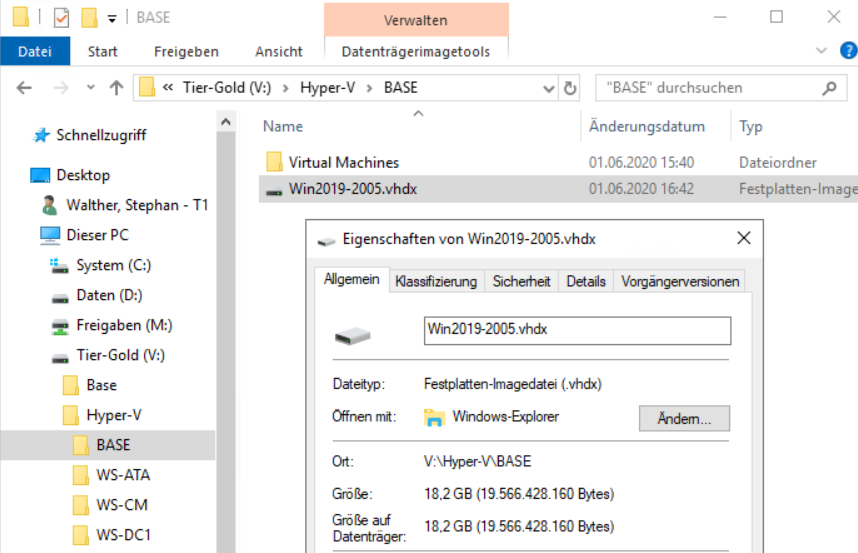
Task: Select Desktop in the navigation tree
Action: pyautogui.click(x=83, y=175)
